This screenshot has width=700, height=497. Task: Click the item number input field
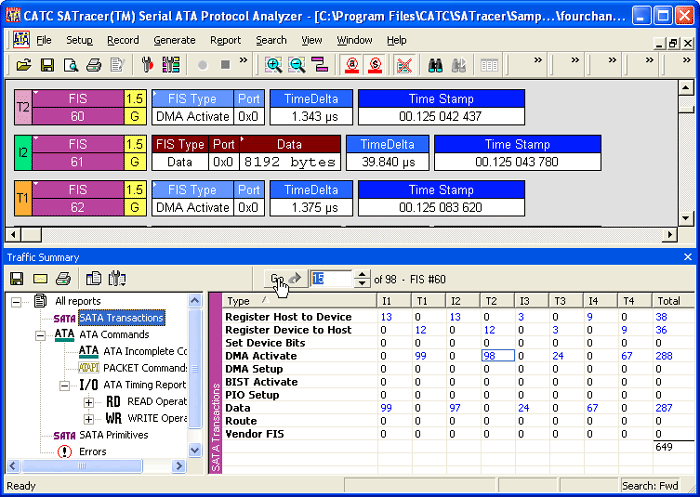331,279
